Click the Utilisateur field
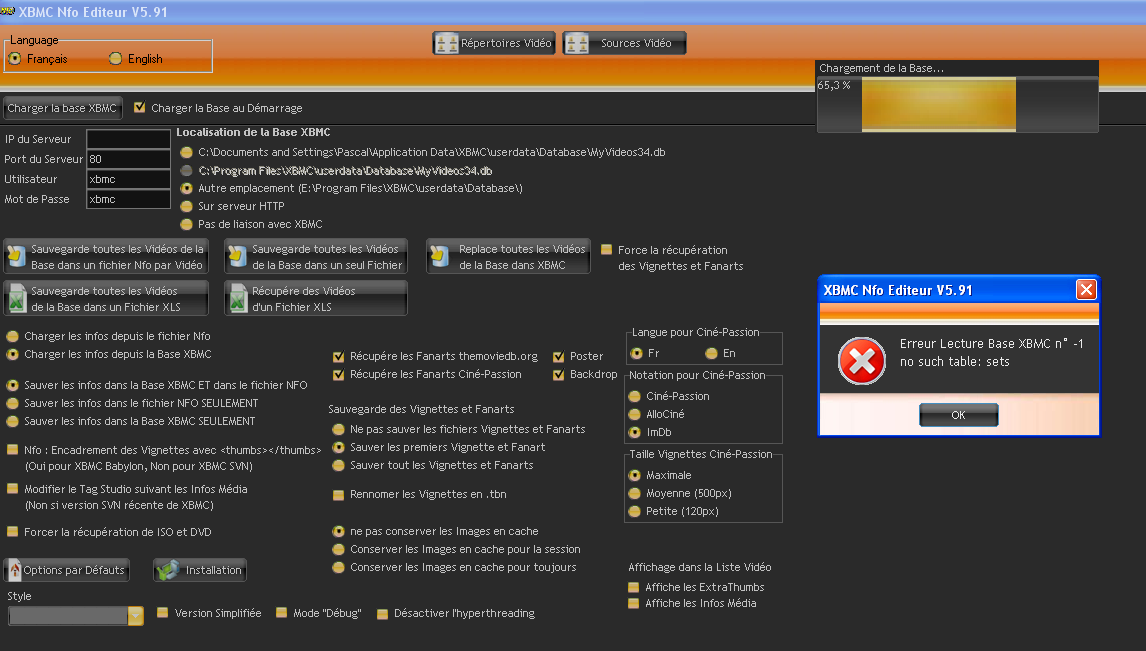The width and height of the screenshot is (1146, 651). pos(128,179)
